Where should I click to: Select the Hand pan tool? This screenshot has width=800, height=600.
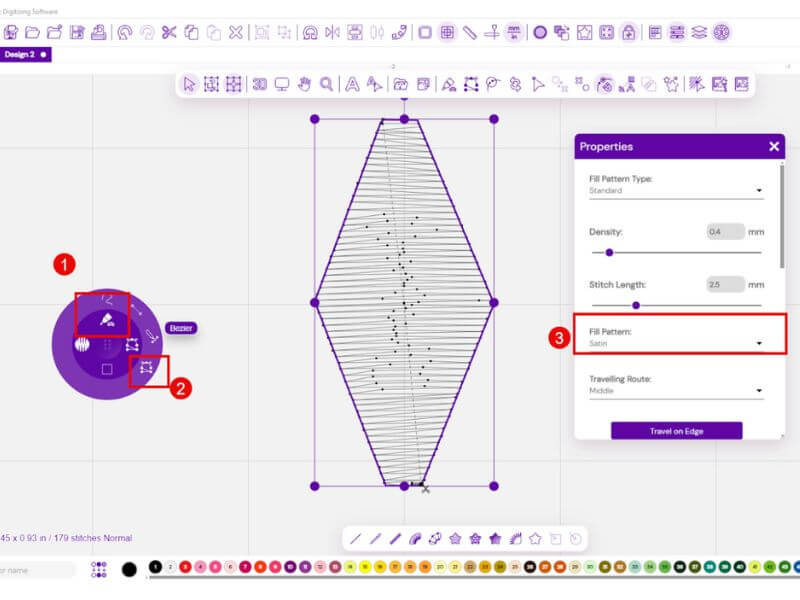305,84
